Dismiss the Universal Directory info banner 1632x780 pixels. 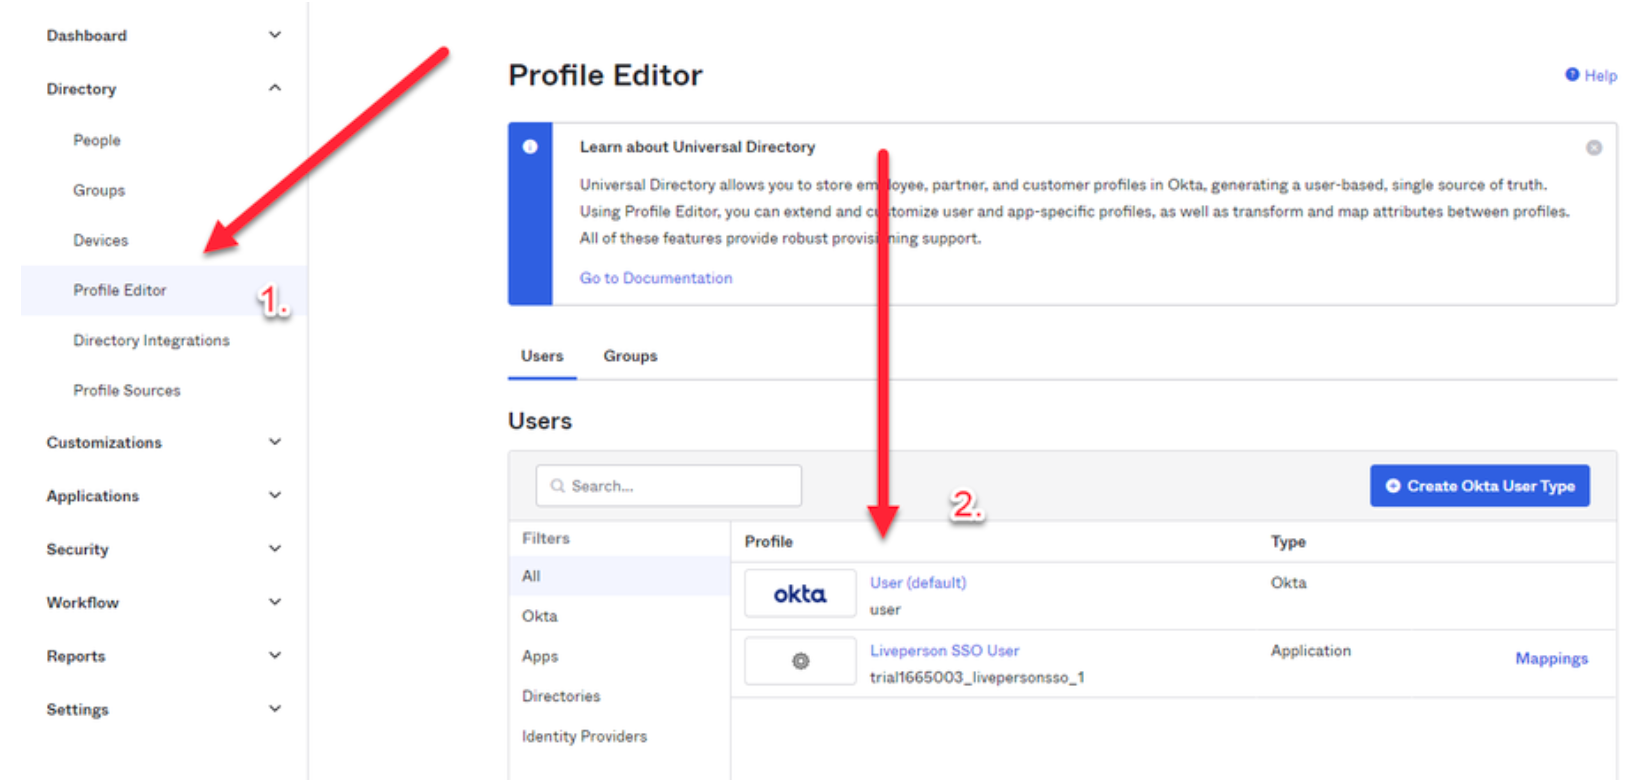pos(1594,148)
